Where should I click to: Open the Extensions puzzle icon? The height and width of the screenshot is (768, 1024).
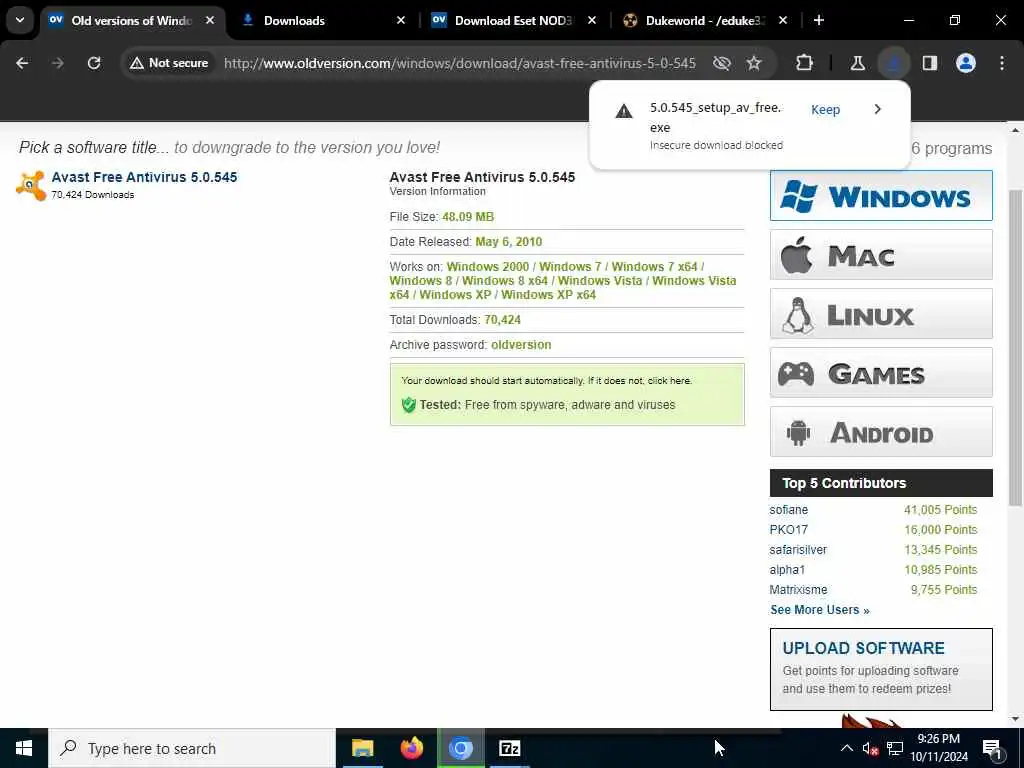pos(805,63)
